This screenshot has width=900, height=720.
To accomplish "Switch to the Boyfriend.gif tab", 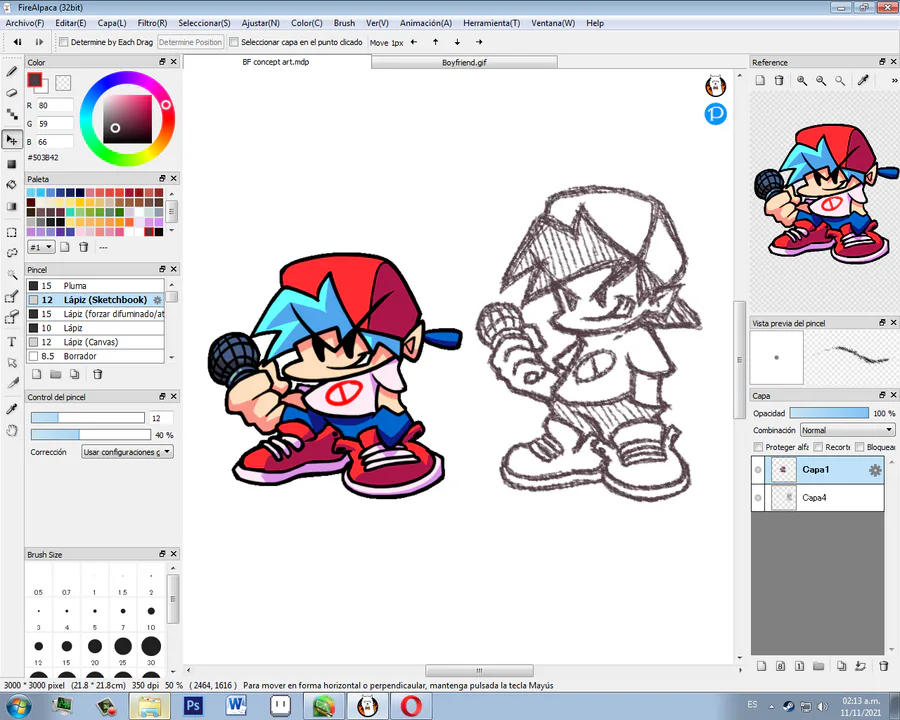I will (464, 62).
